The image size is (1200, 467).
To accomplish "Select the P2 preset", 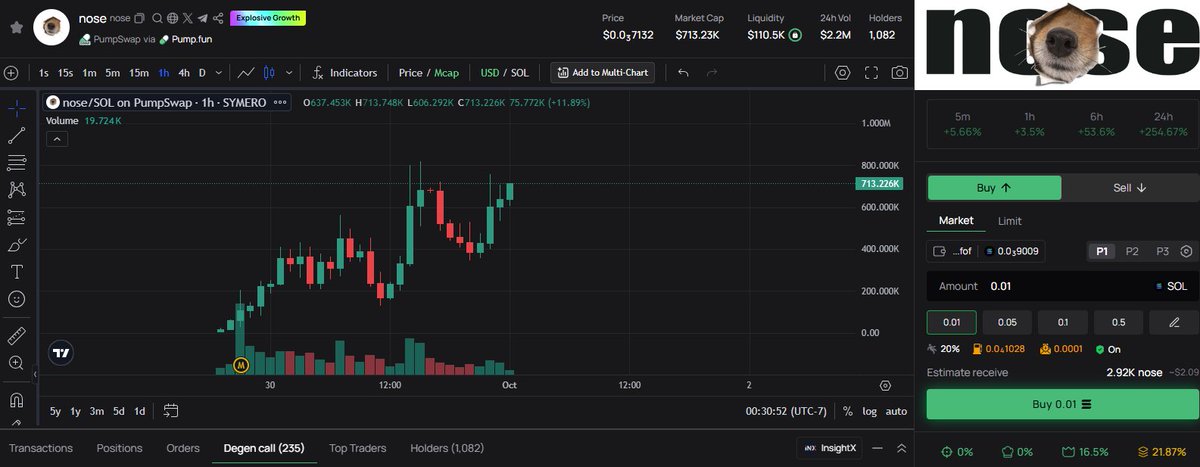I will (1132, 251).
